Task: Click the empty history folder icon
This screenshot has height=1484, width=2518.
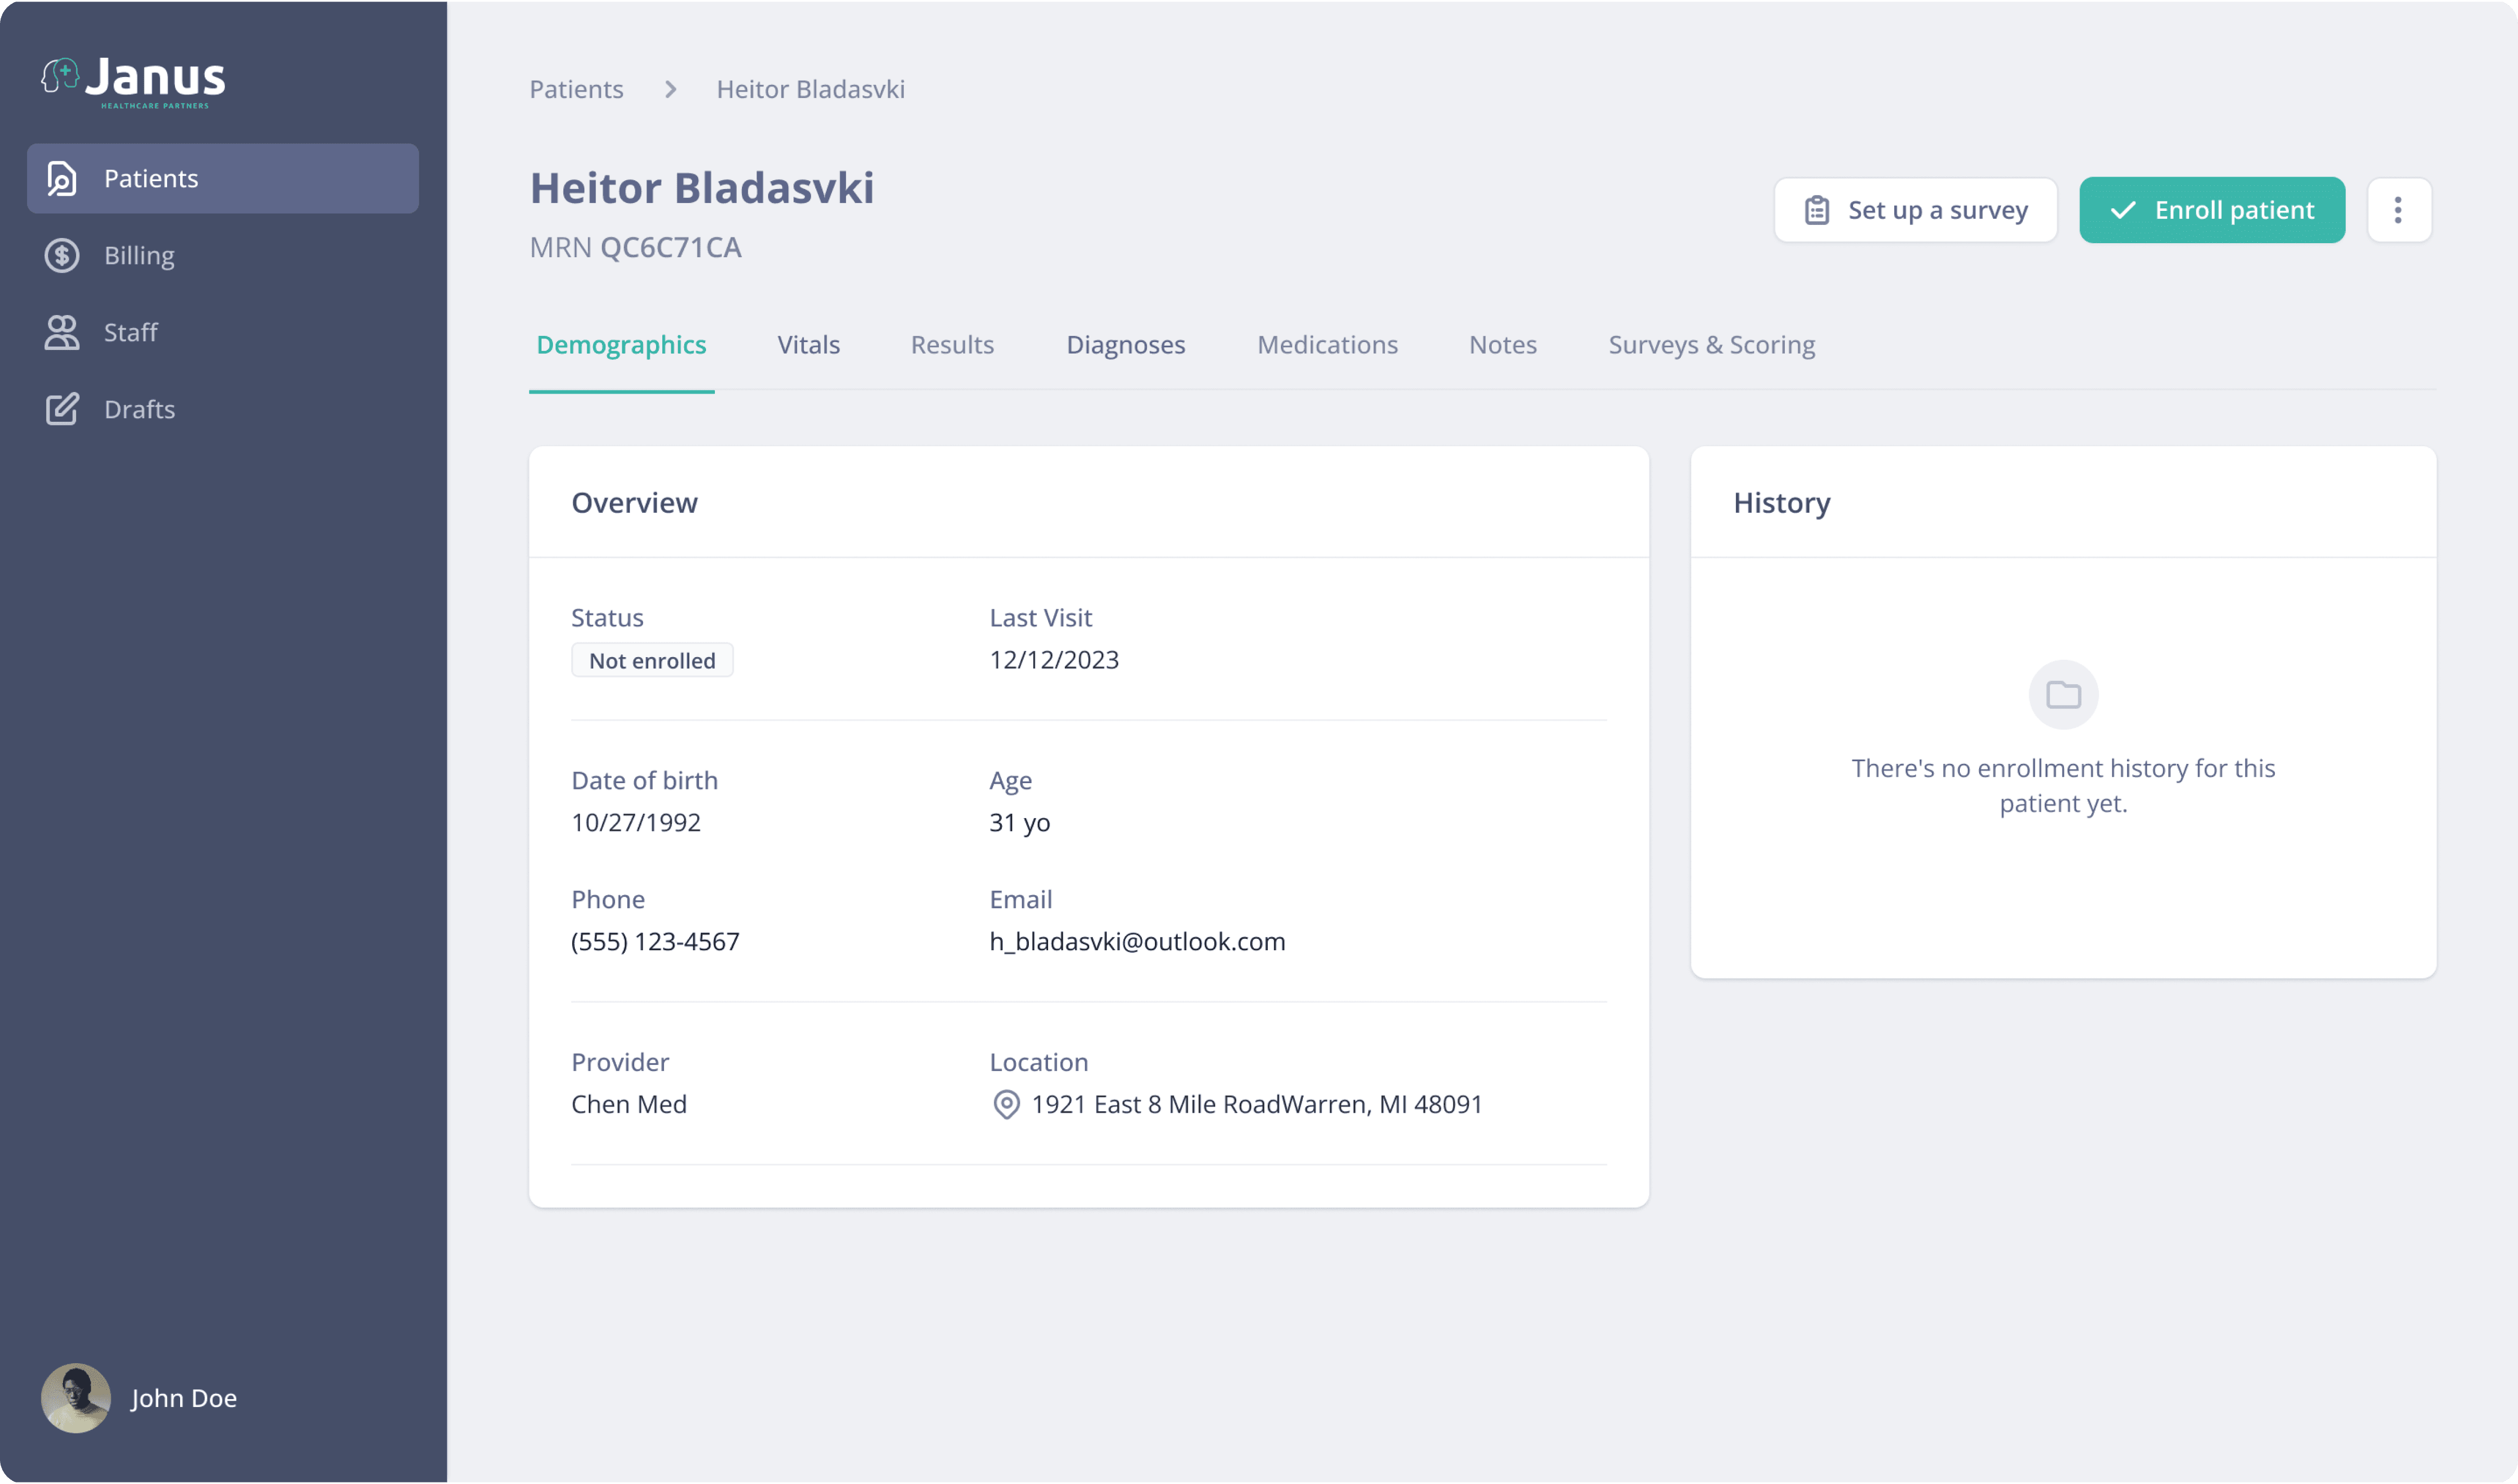Action: pos(2063,694)
